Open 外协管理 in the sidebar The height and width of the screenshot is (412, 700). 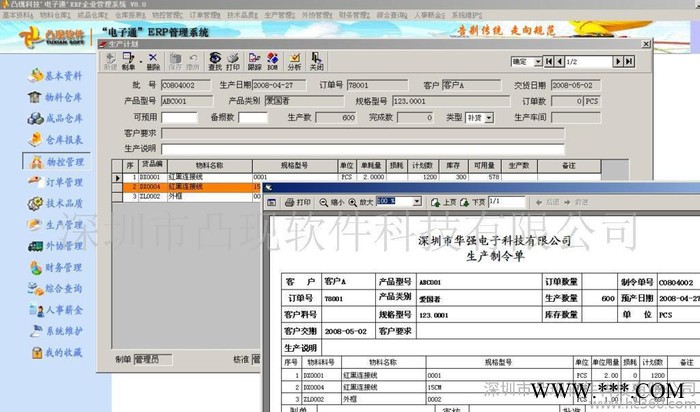point(55,246)
